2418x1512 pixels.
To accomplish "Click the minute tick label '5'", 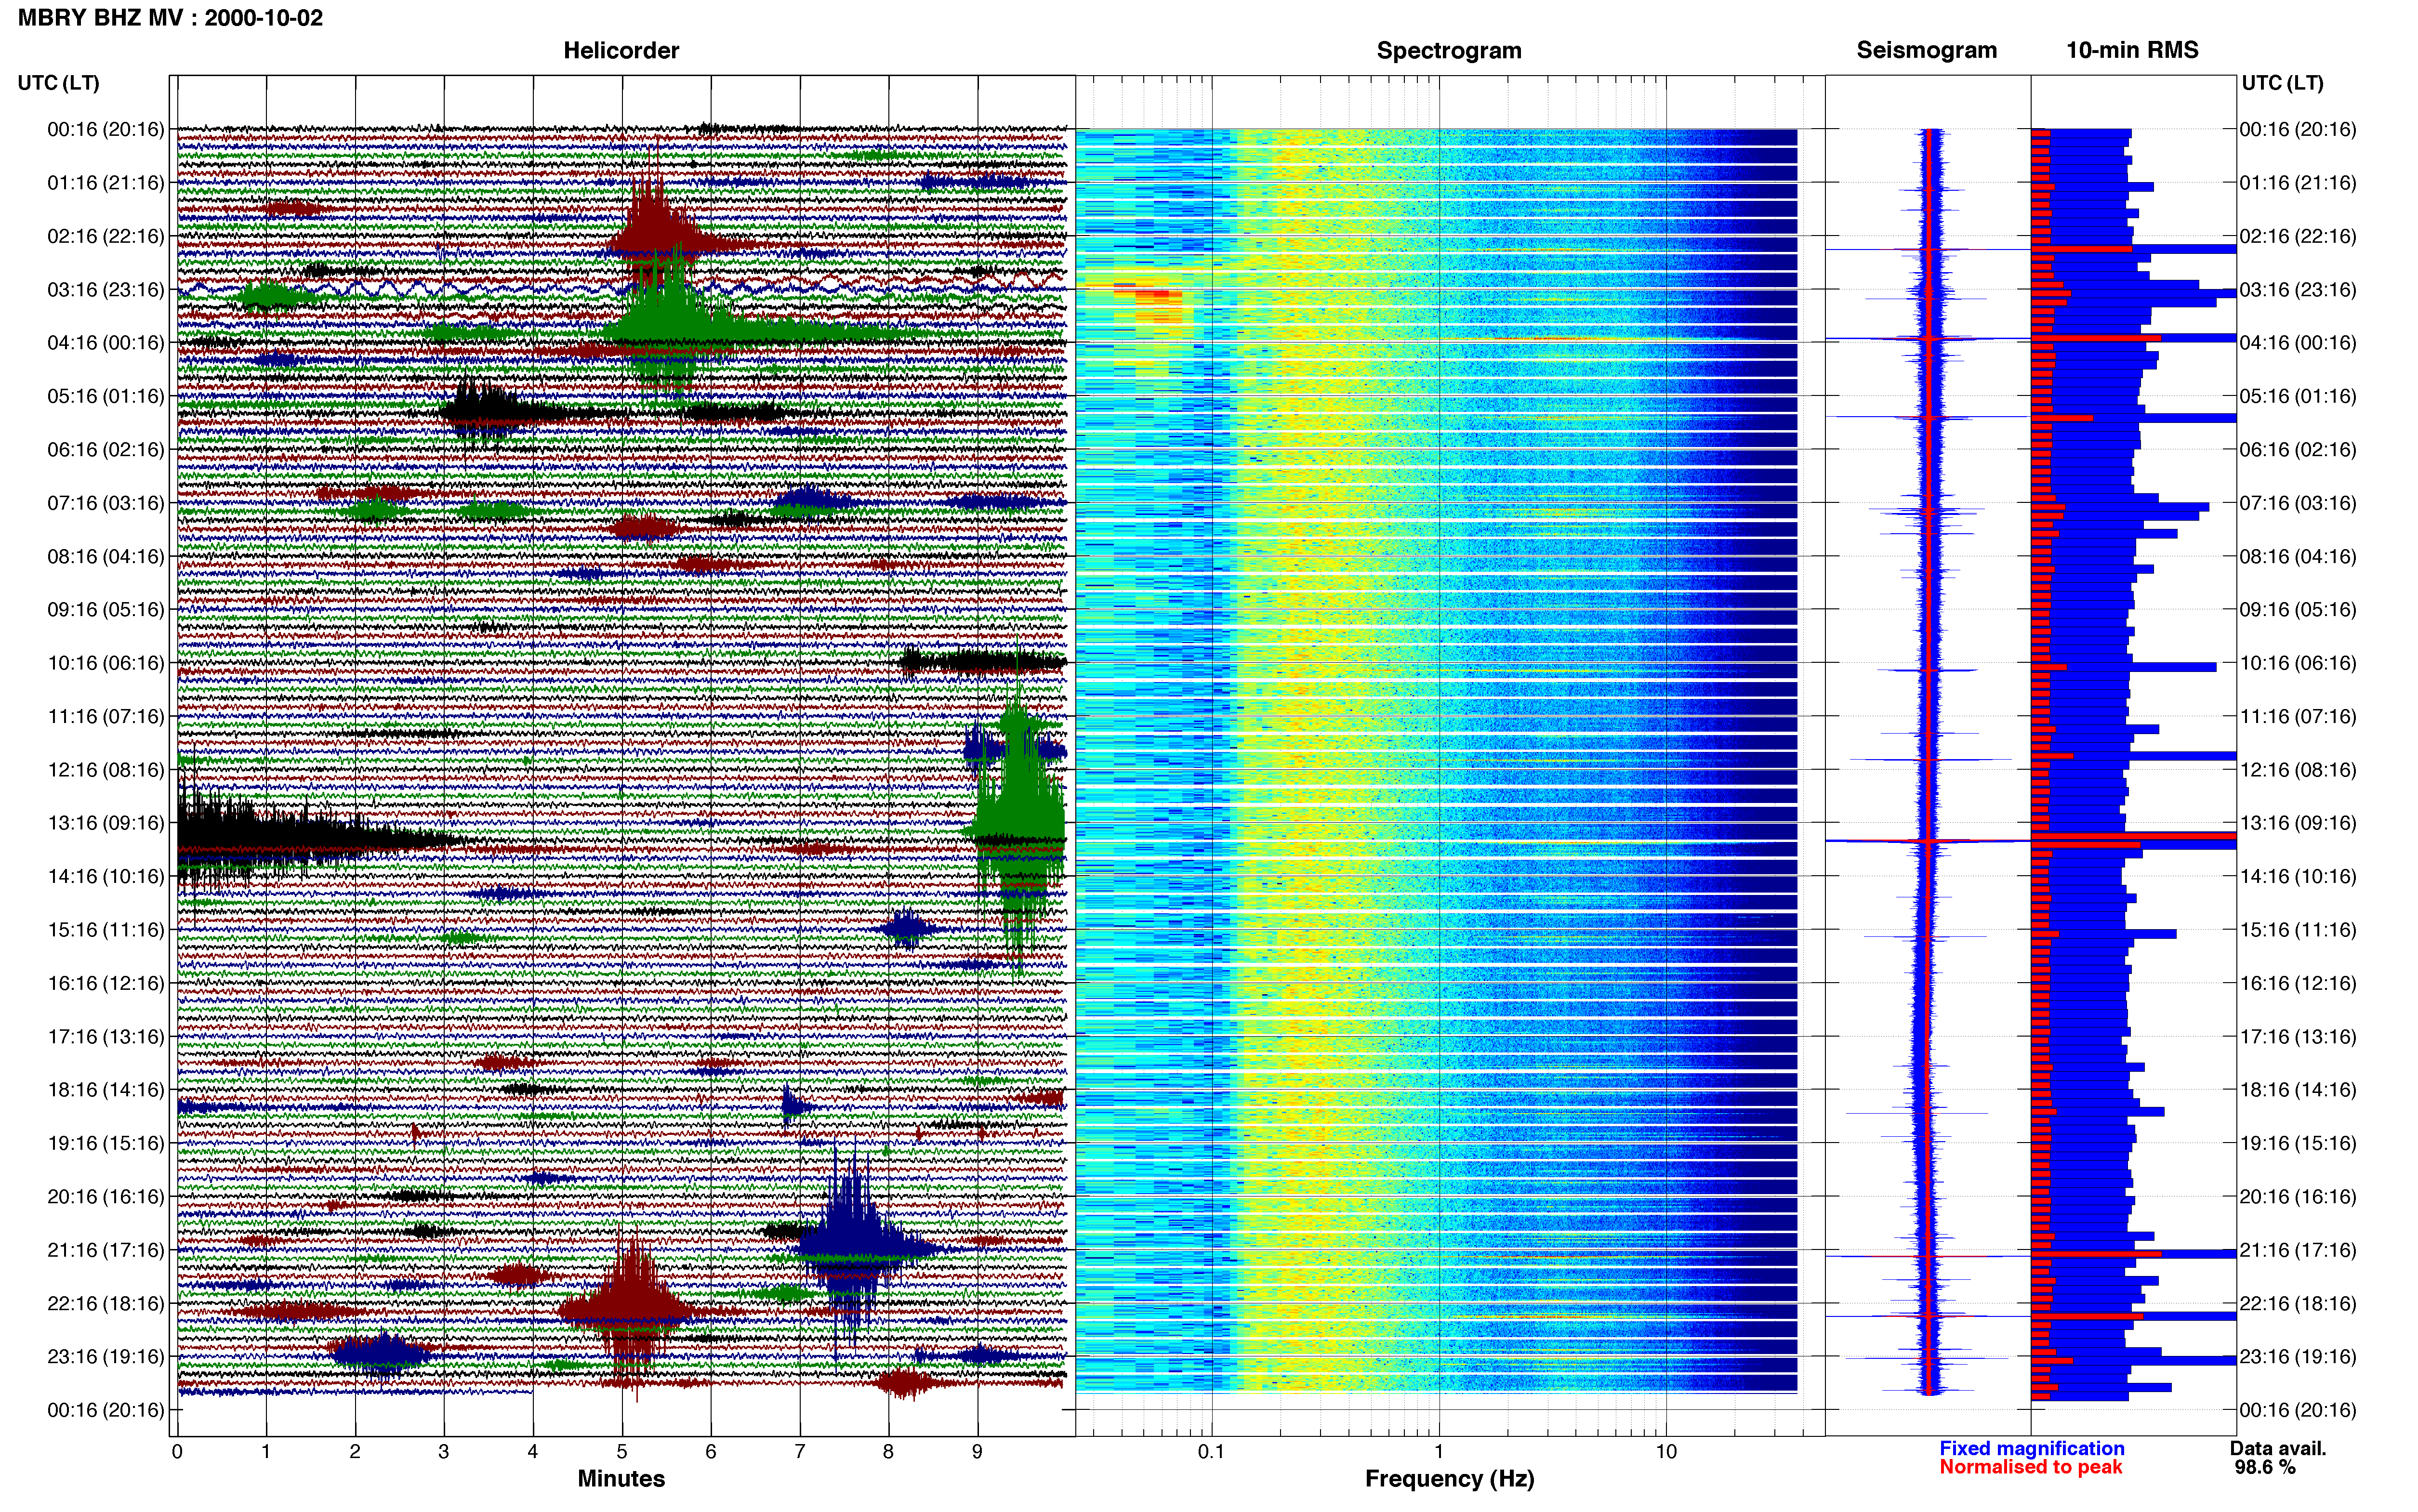I will [x=622, y=1452].
